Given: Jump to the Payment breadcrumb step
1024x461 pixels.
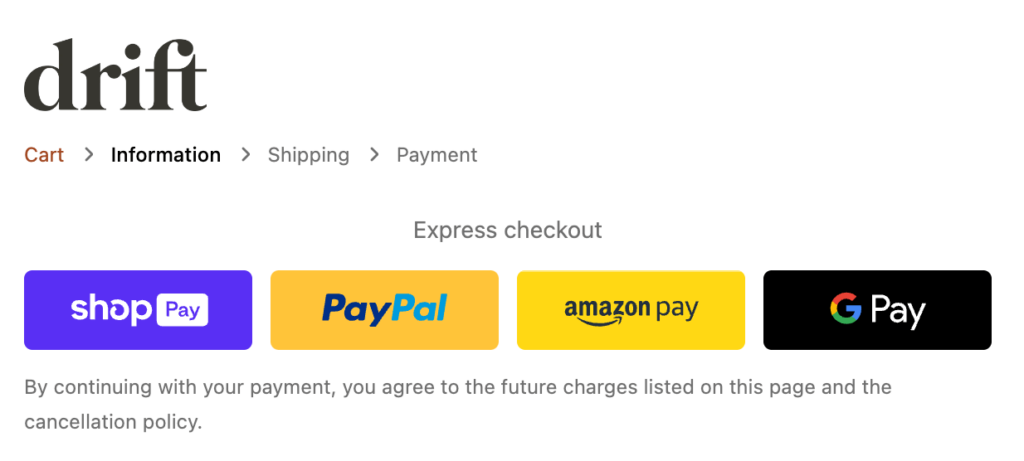Looking at the screenshot, I should 437,155.
